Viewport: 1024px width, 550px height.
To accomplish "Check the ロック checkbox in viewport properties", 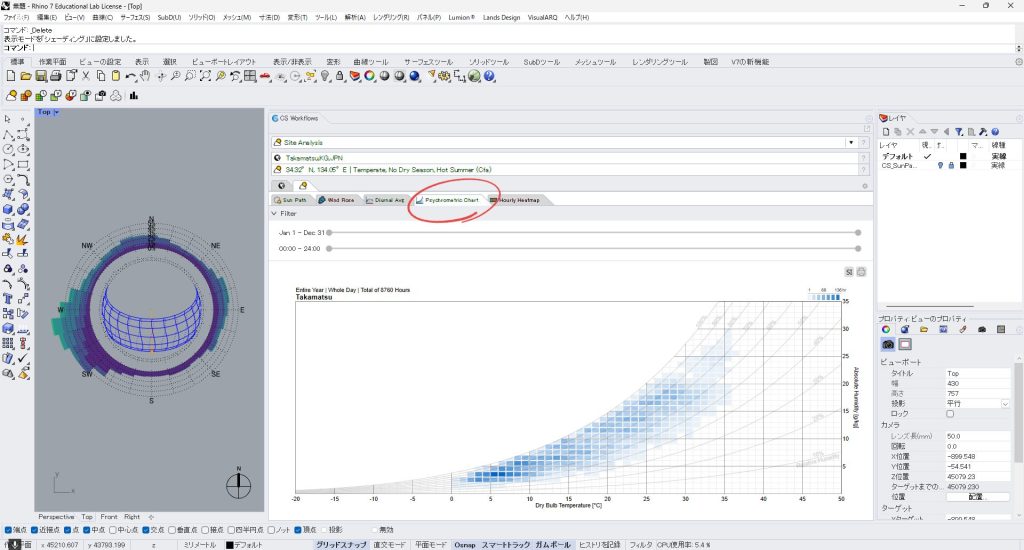I will [950, 413].
